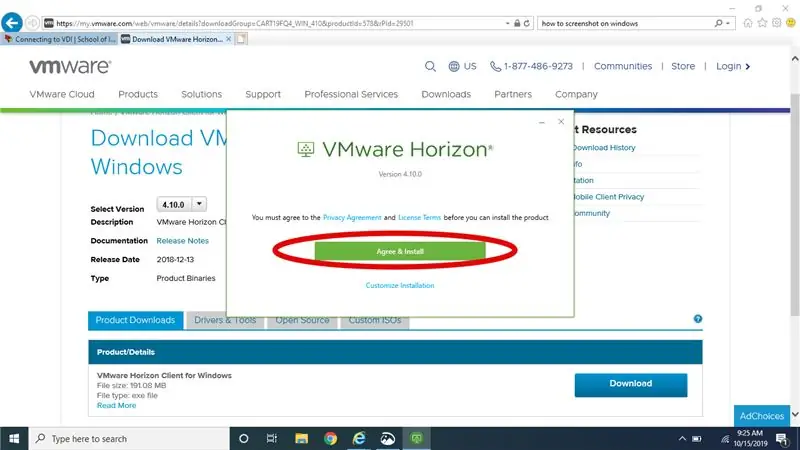This screenshot has height=450, width=800.
Task: Open the Partners menu
Action: tap(513, 94)
